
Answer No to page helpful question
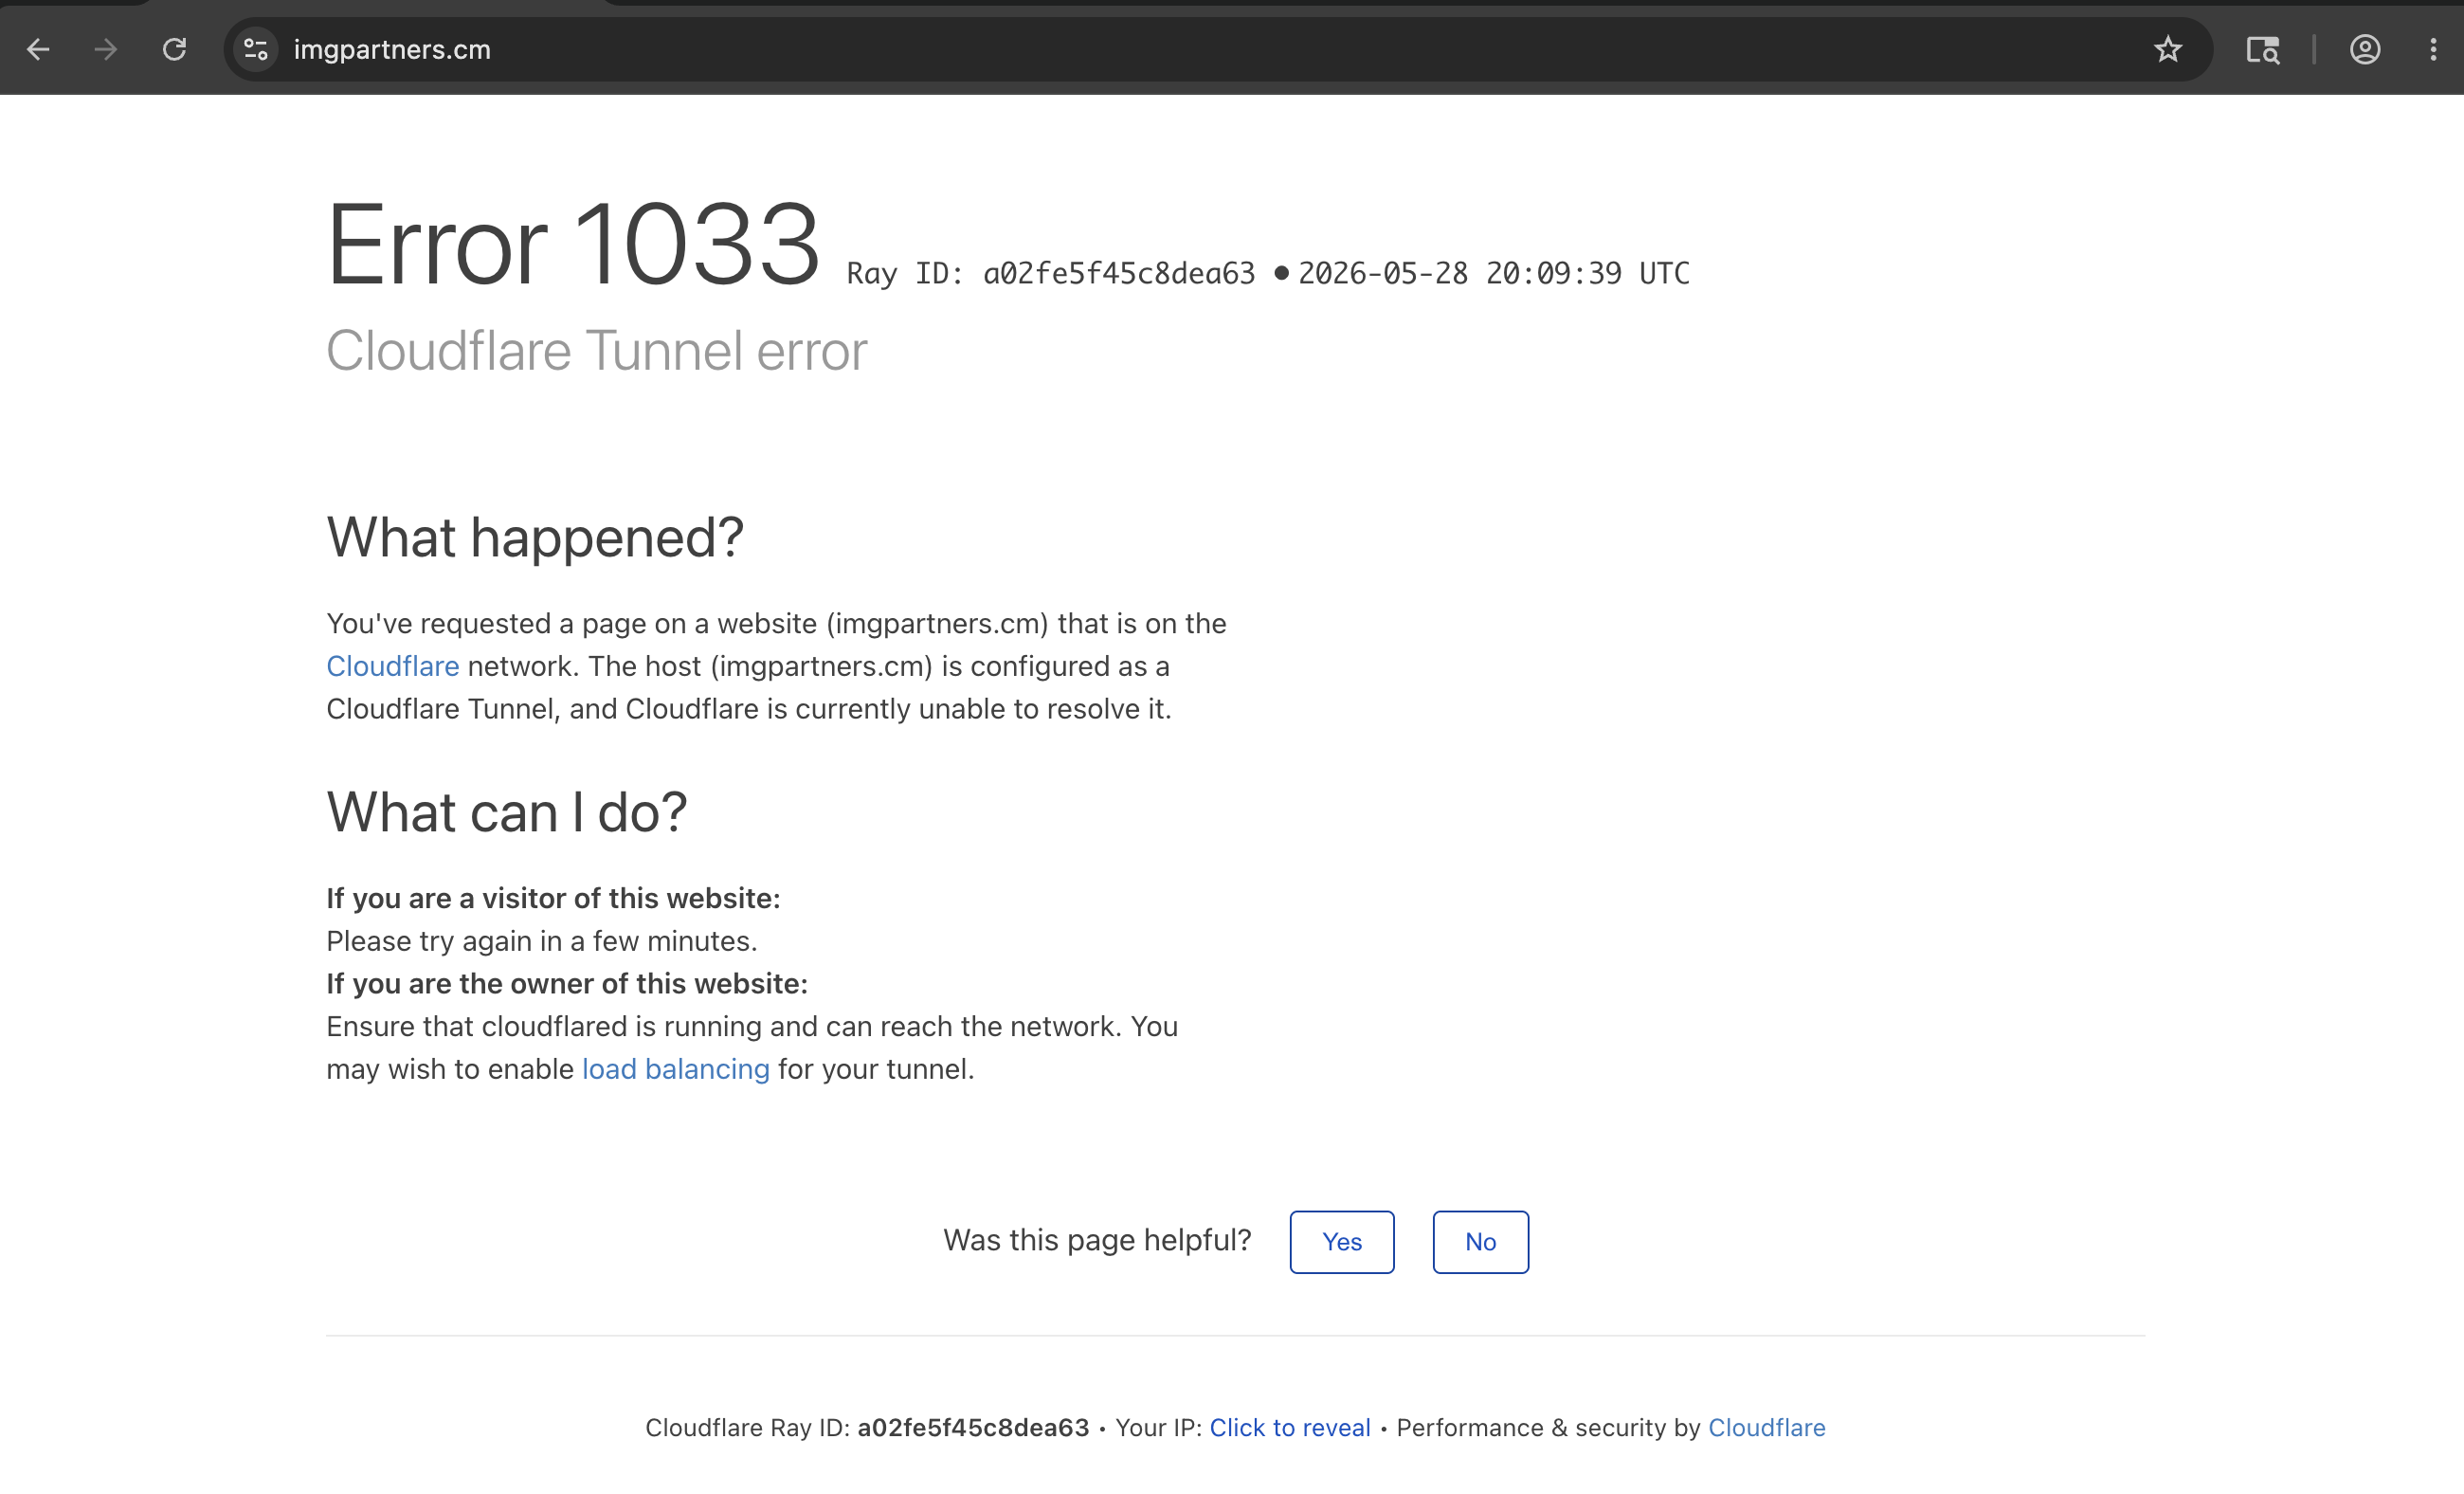[1481, 1242]
